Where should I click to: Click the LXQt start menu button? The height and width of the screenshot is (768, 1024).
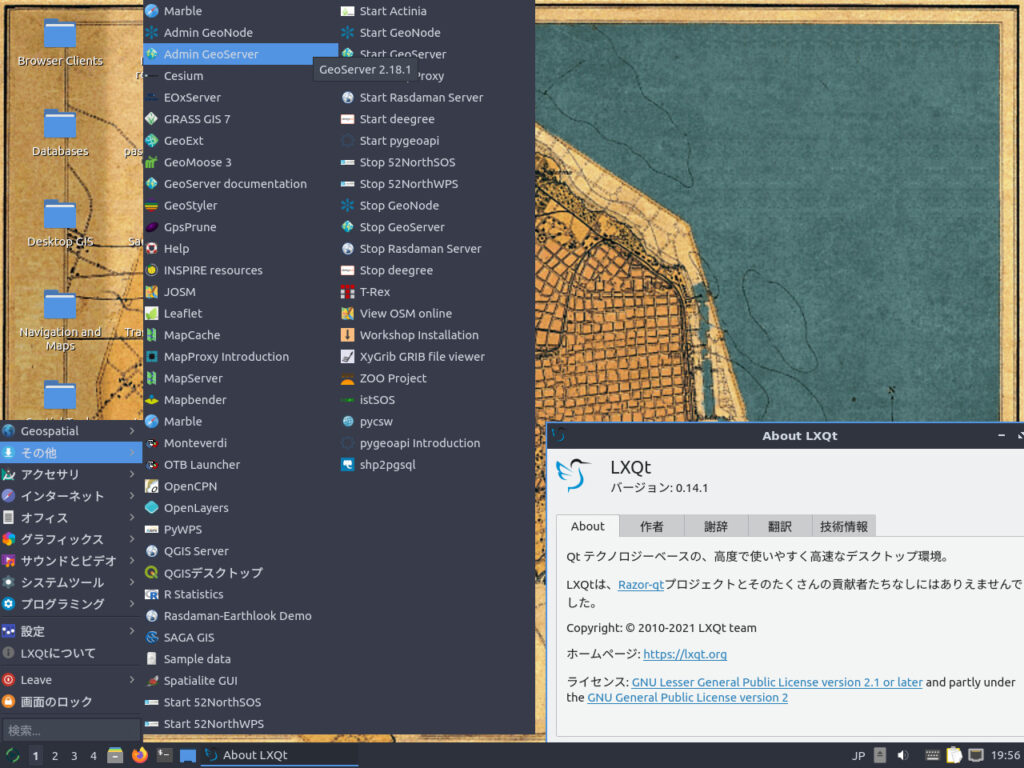[12, 756]
